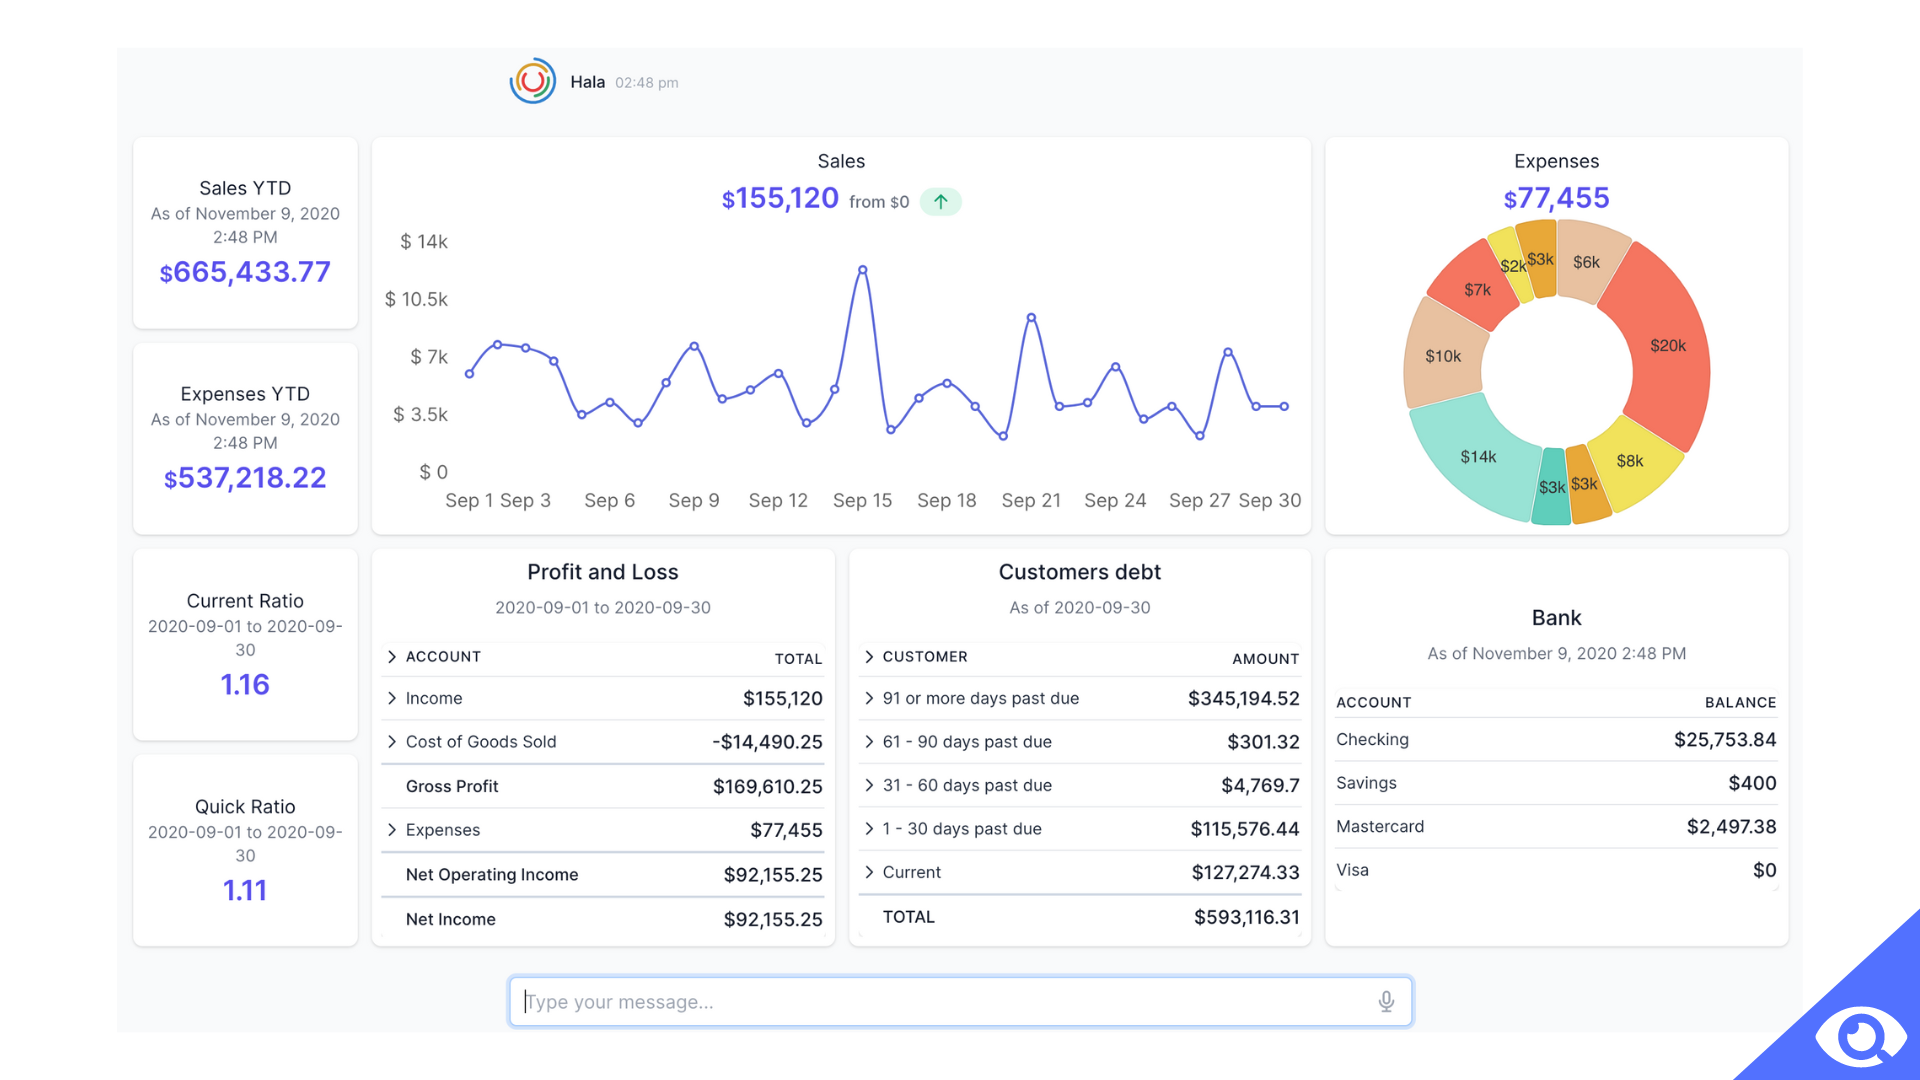Screen dimensions: 1920x1080
Task: Click the type message input field
Action: click(959, 1000)
